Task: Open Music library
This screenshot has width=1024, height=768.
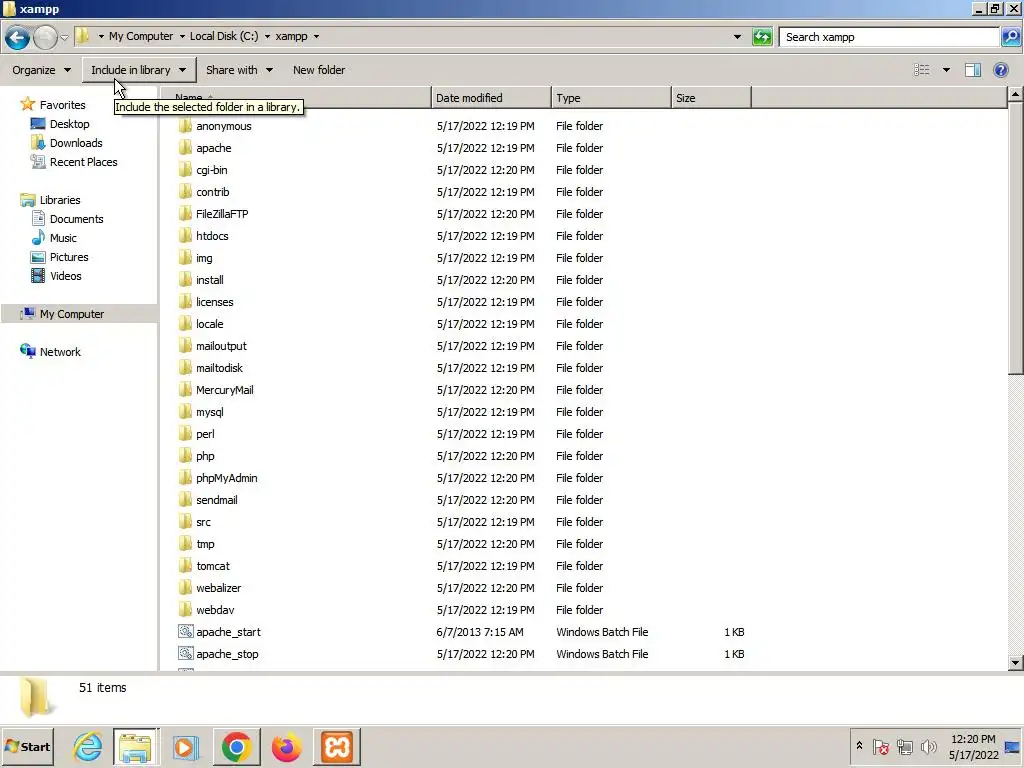Action: coord(63,238)
